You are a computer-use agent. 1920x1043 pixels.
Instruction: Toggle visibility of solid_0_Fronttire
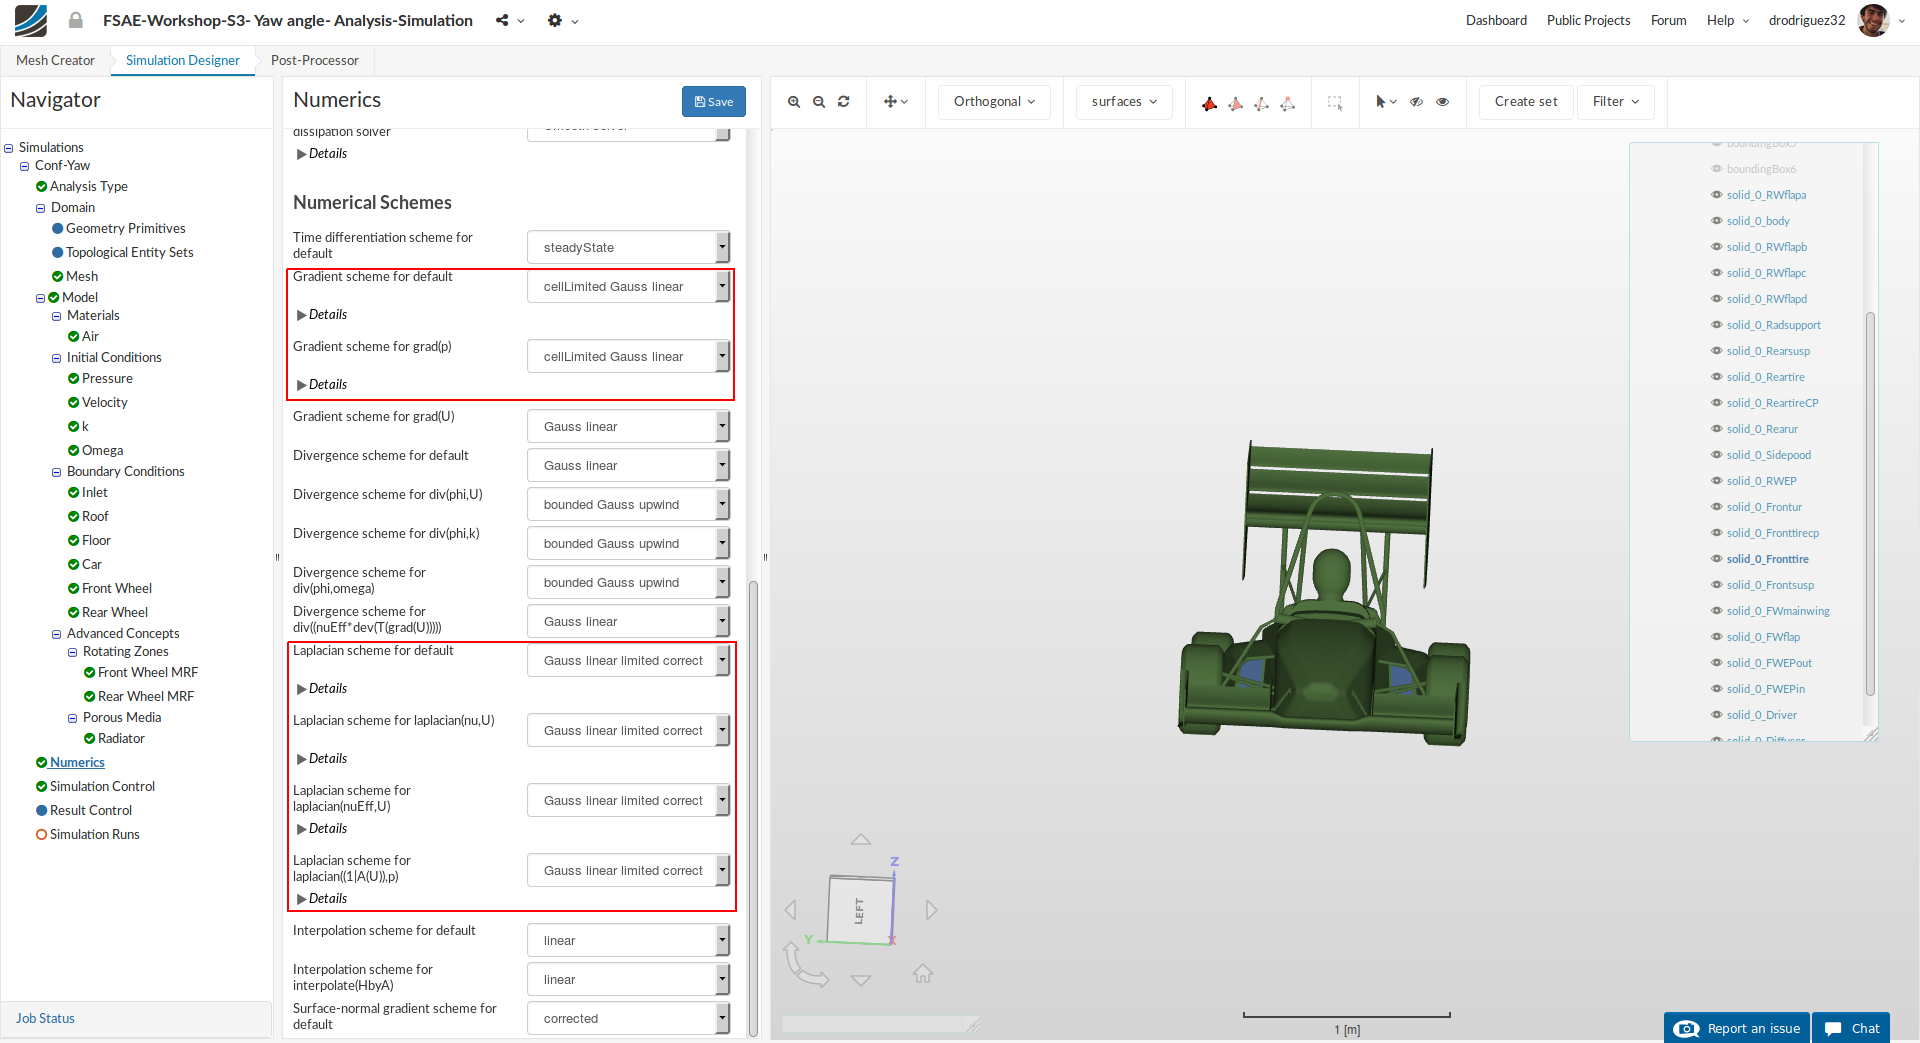tap(1717, 559)
